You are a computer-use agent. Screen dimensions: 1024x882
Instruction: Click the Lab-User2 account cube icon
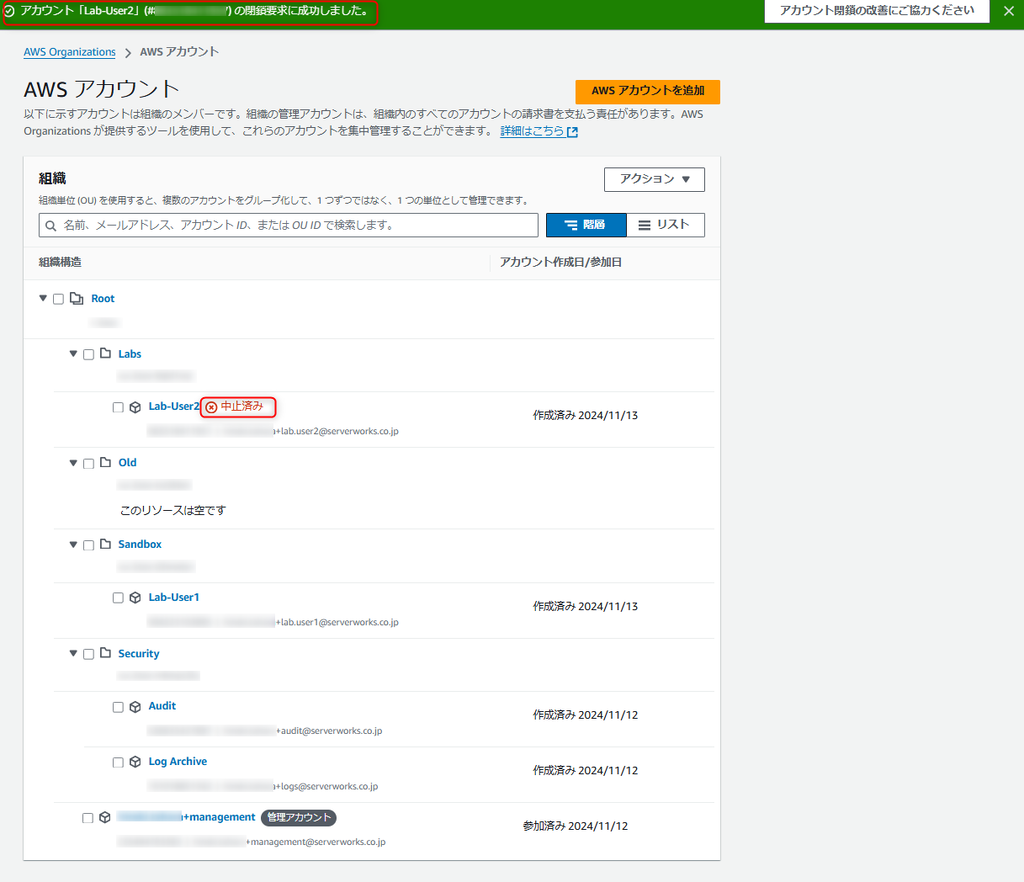click(x=135, y=407)
